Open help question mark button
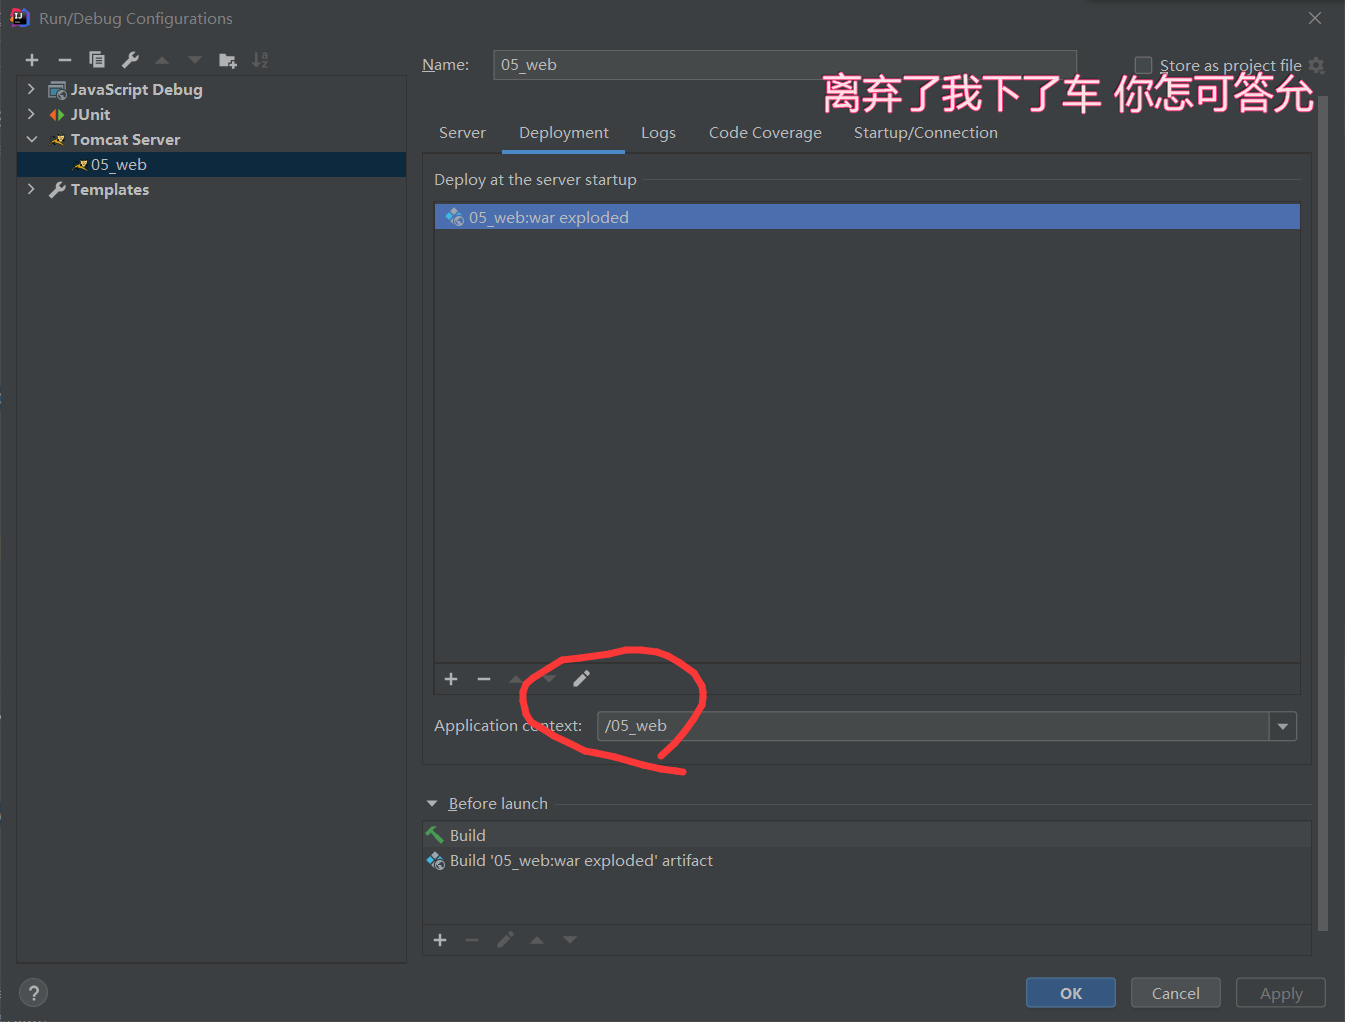Image resolution: width=1345 pixels, height=1022 pixels. tap(33, 993)
